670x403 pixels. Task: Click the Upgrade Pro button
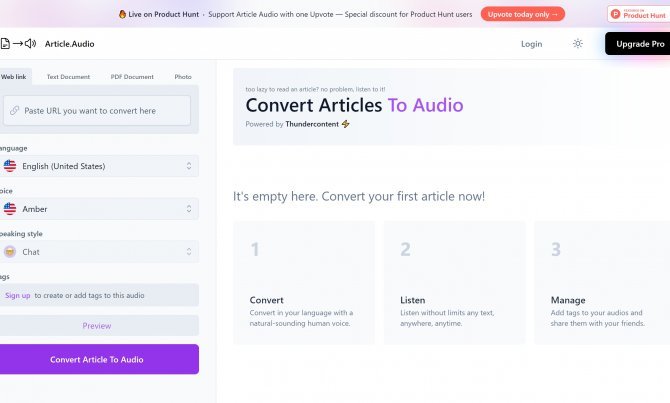click(x=638, y=44)
